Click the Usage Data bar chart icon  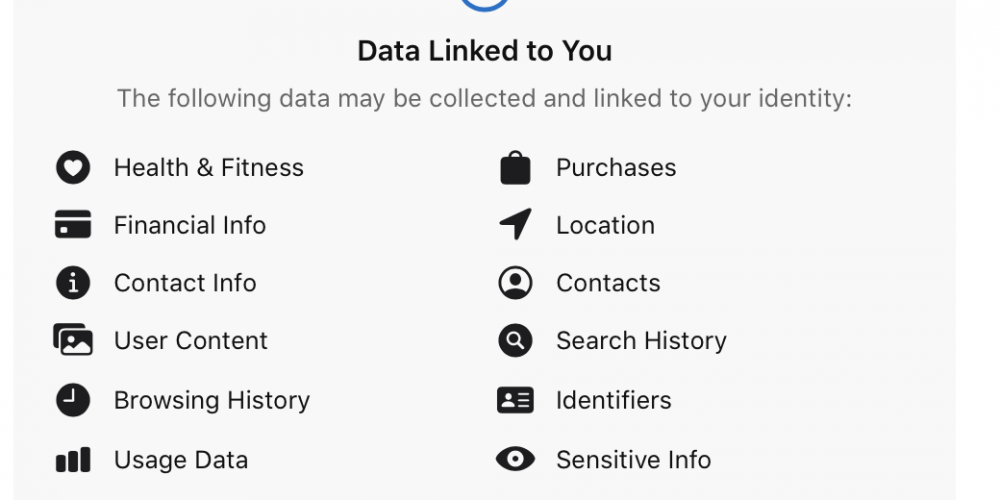point(73,459)
